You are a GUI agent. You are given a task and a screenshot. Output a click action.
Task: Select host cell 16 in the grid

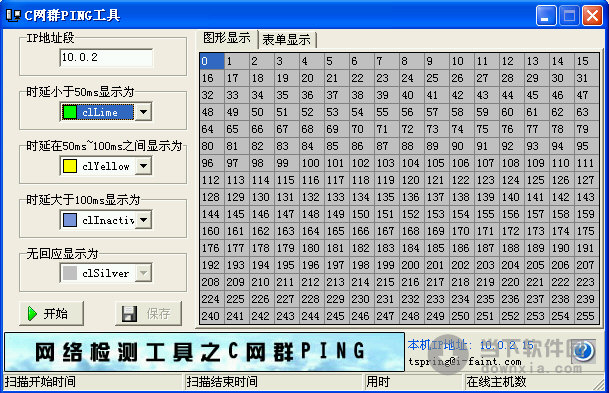(x=212, y=78)
